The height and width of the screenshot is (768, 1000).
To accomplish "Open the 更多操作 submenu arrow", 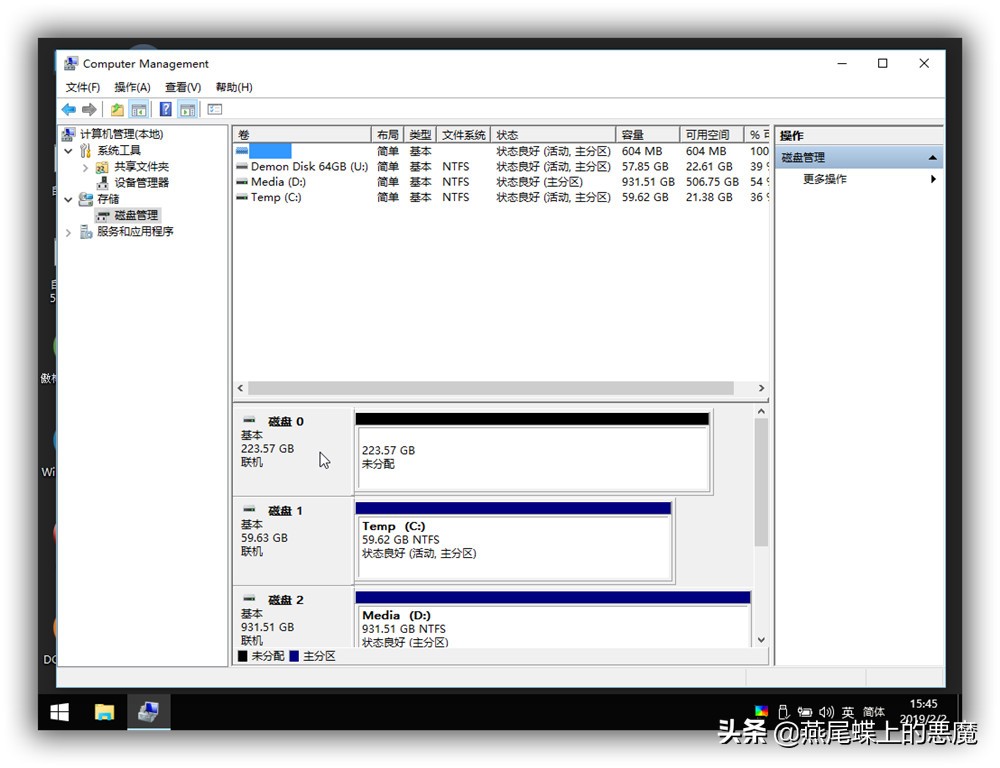I will (x=933, y=179).
